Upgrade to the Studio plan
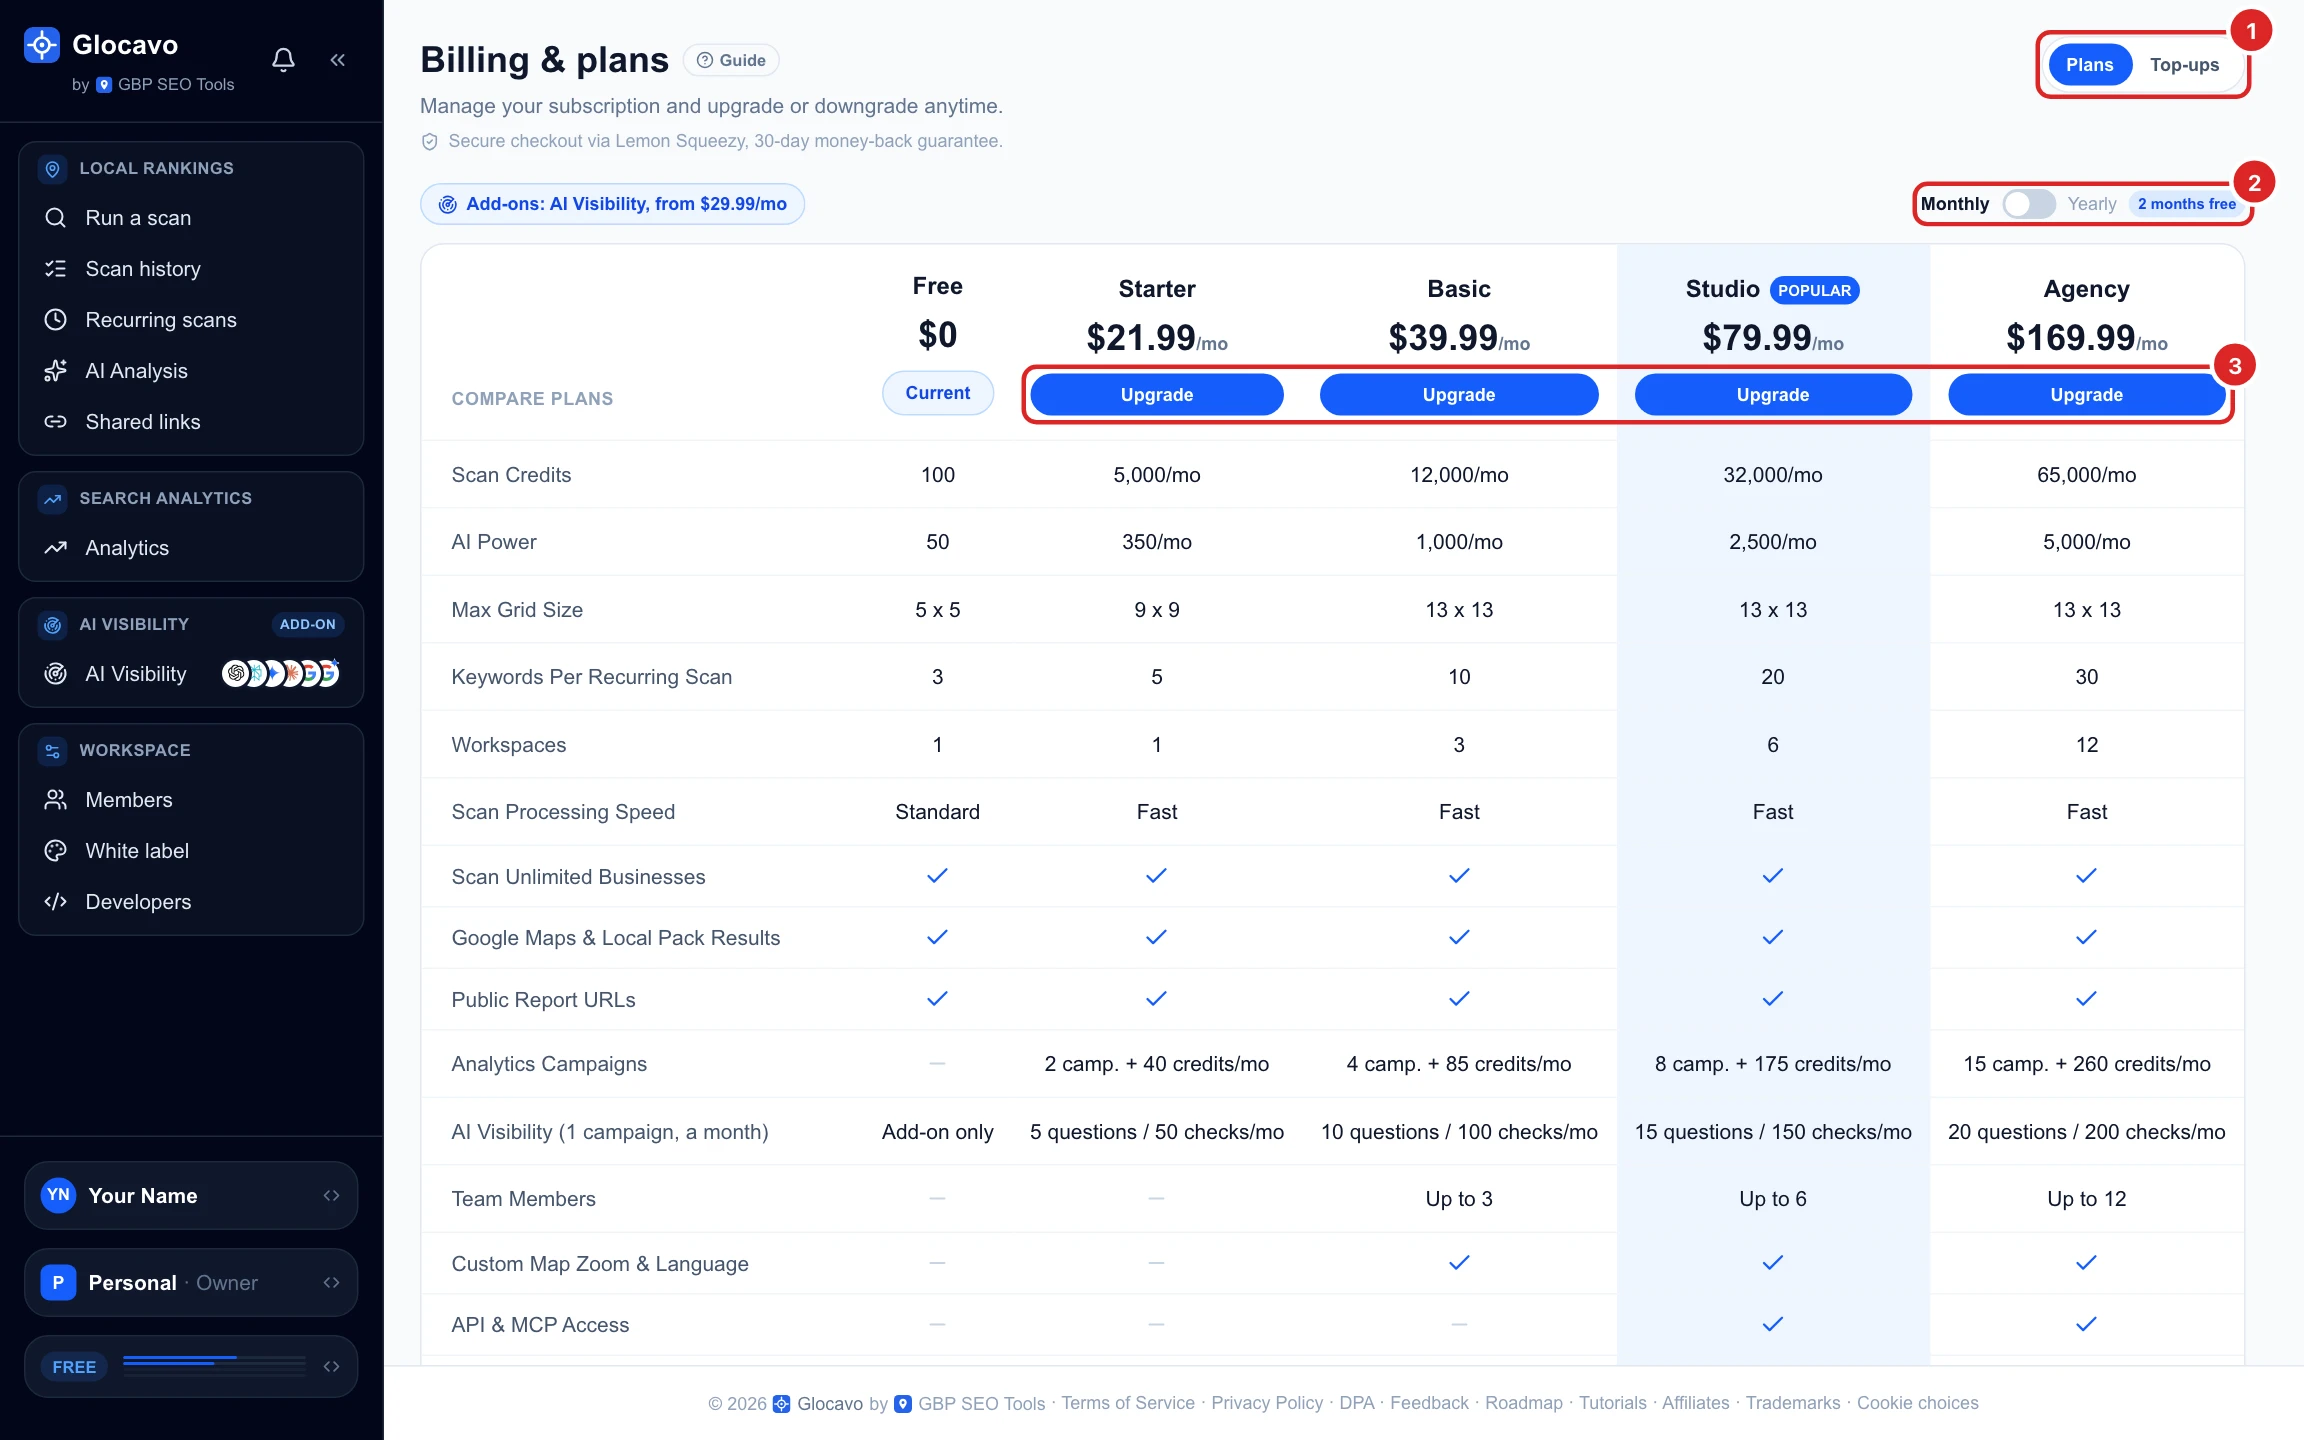2304x1440 pixels. [x=1773, y=395]
